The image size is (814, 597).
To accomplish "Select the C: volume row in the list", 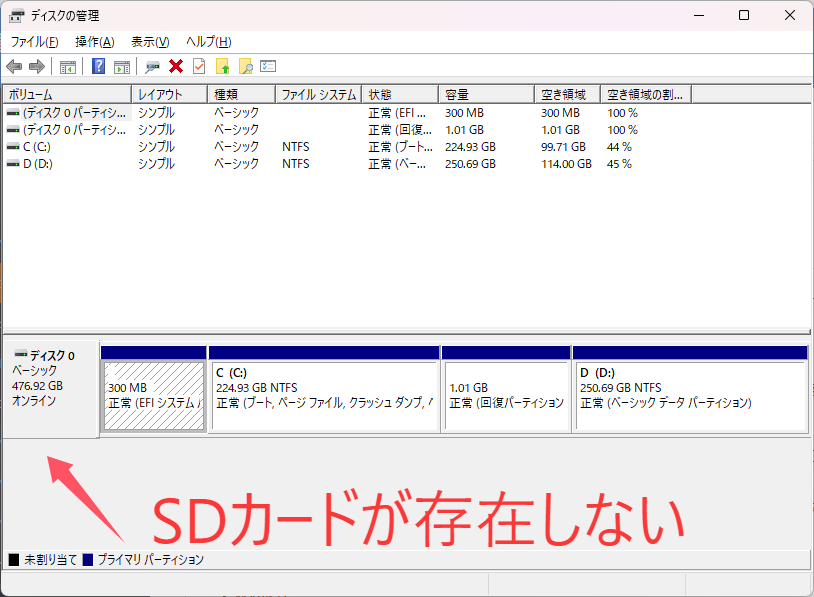I will [60, 146].
